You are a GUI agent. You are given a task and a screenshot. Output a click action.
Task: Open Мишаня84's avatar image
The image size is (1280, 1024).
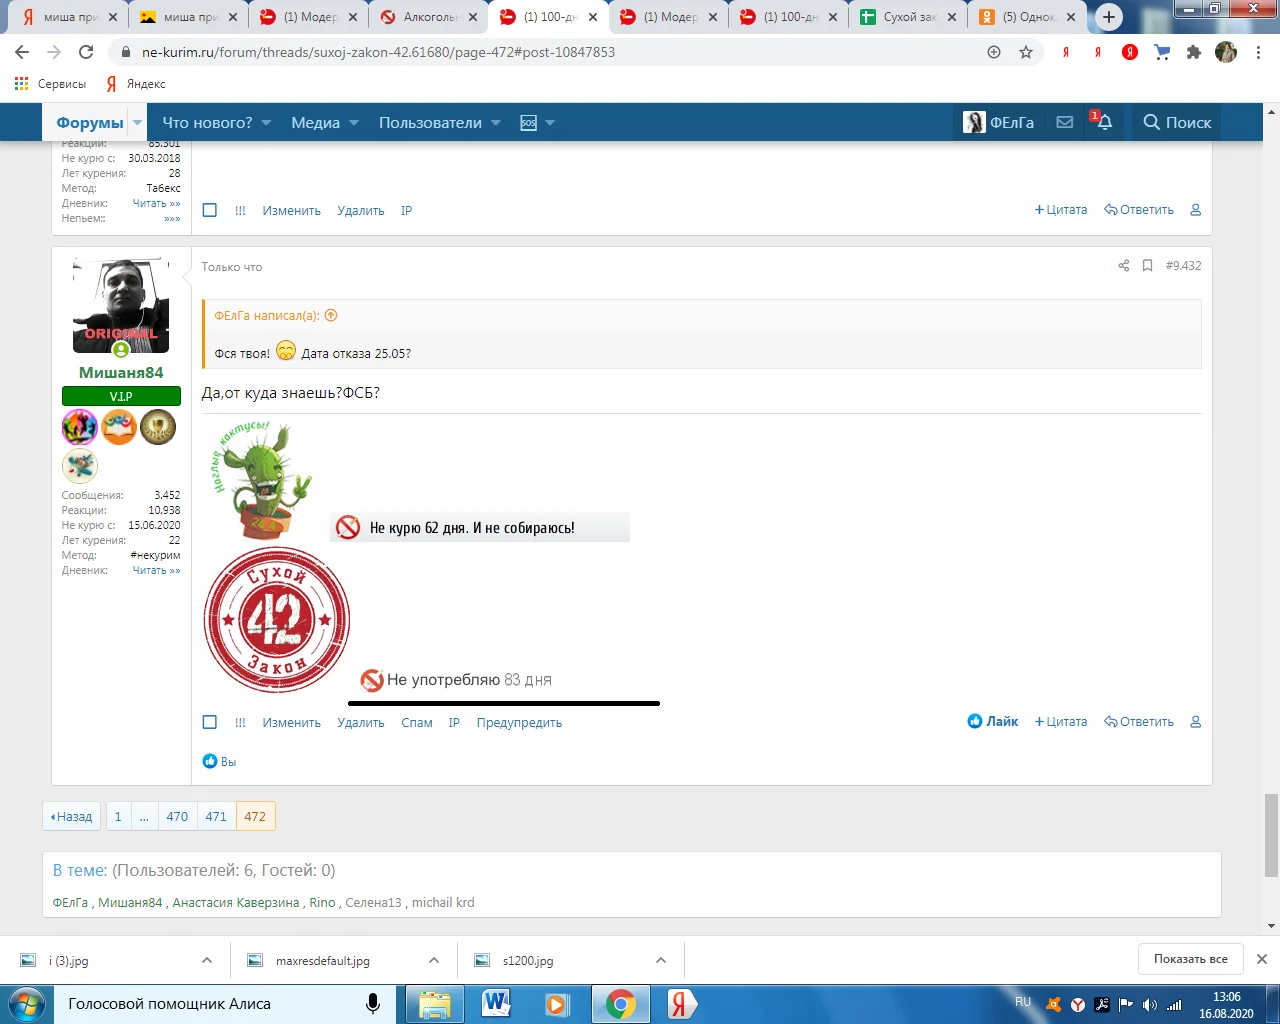121,306
